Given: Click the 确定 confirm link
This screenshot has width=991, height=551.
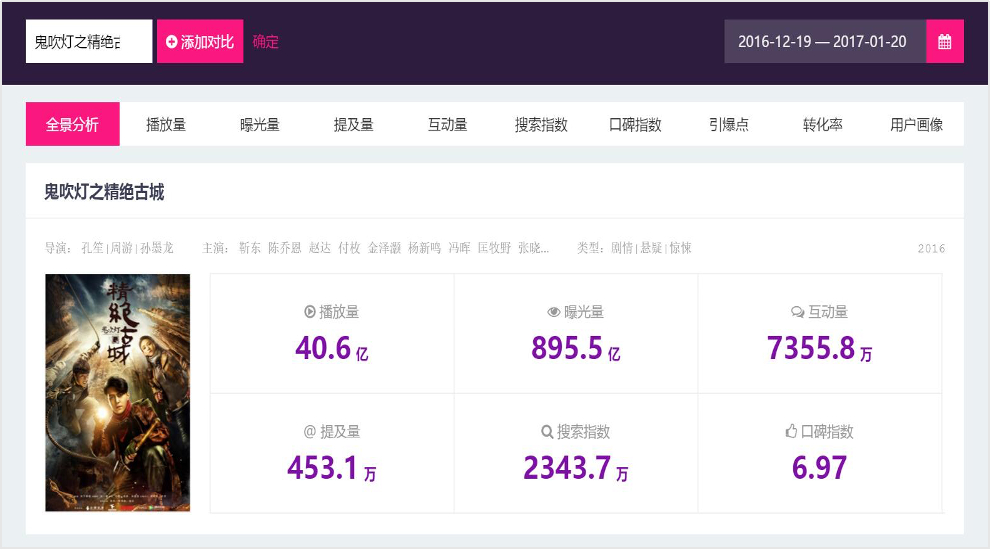Looking at the screenshot, I should pyautogui.click(x=266, y=42).
